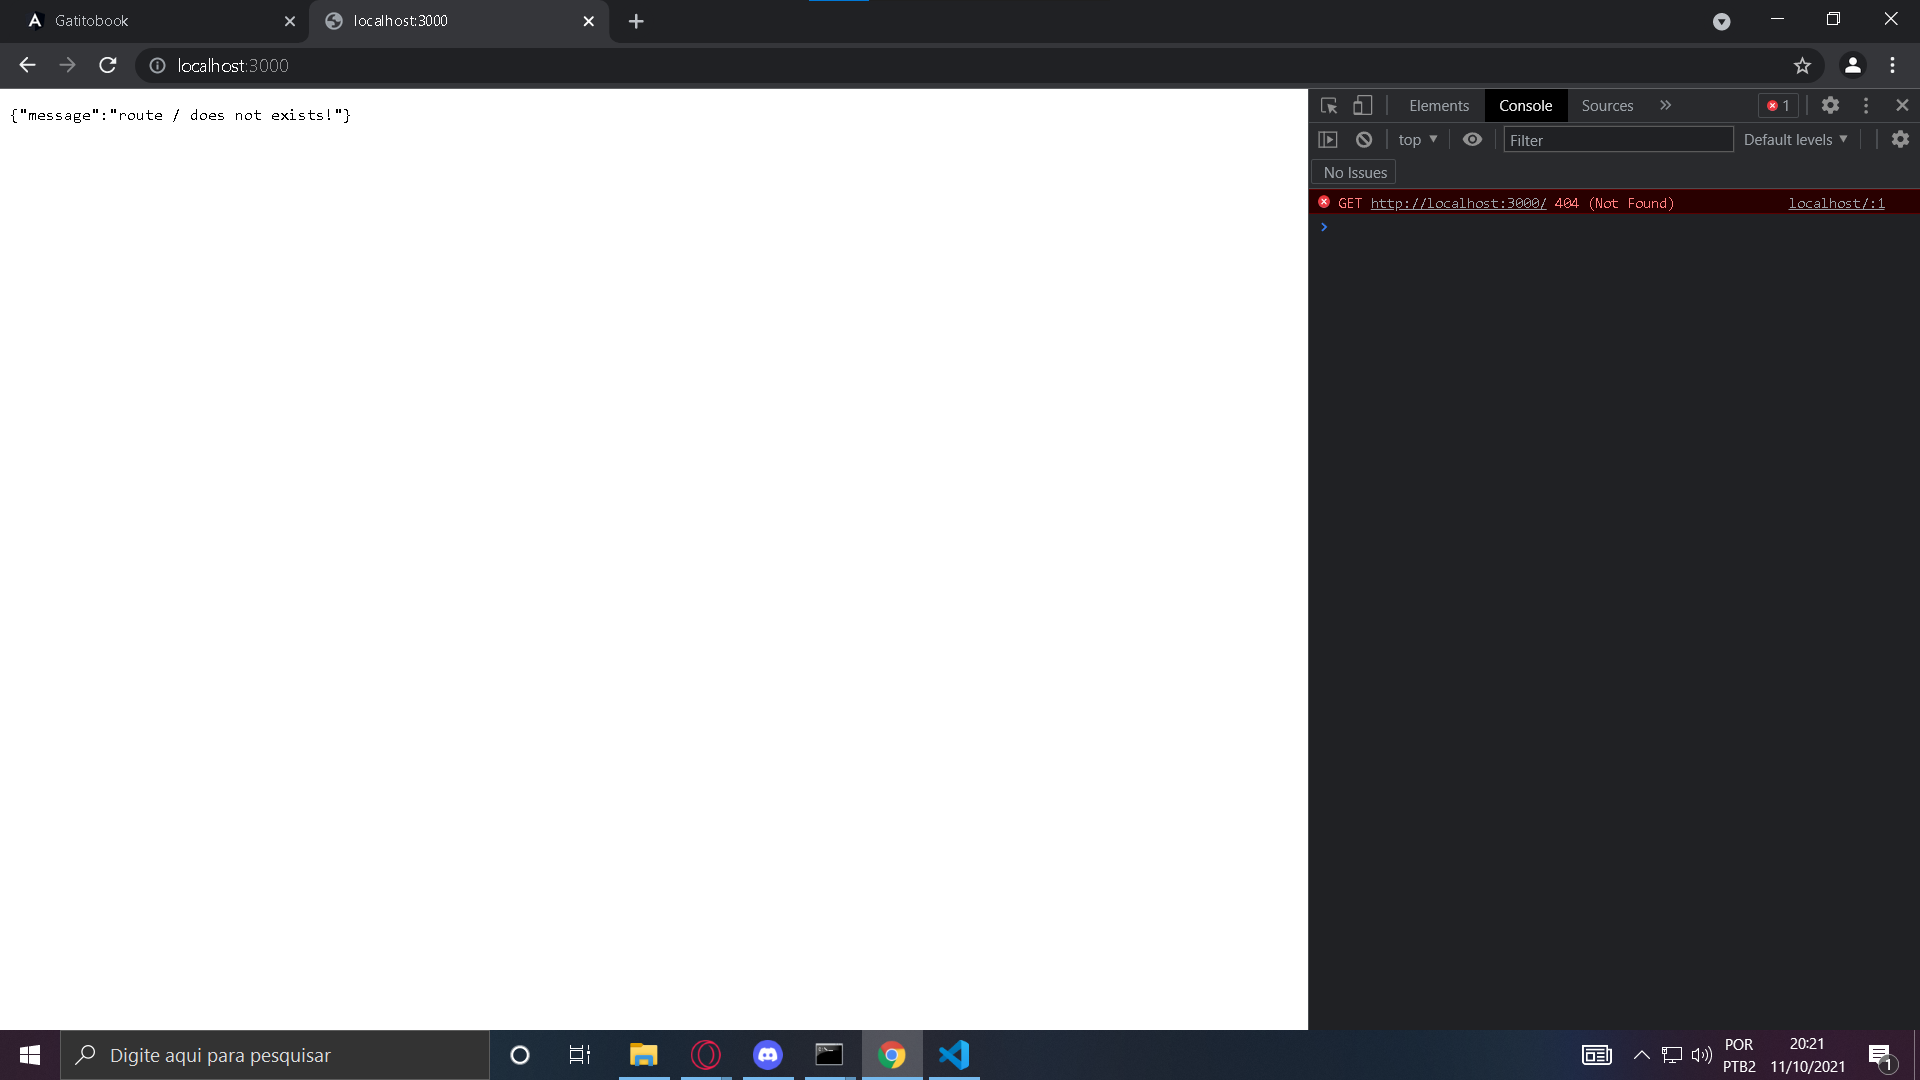
Task: Open Opera browser from the taskbar
Action: 706,1055
